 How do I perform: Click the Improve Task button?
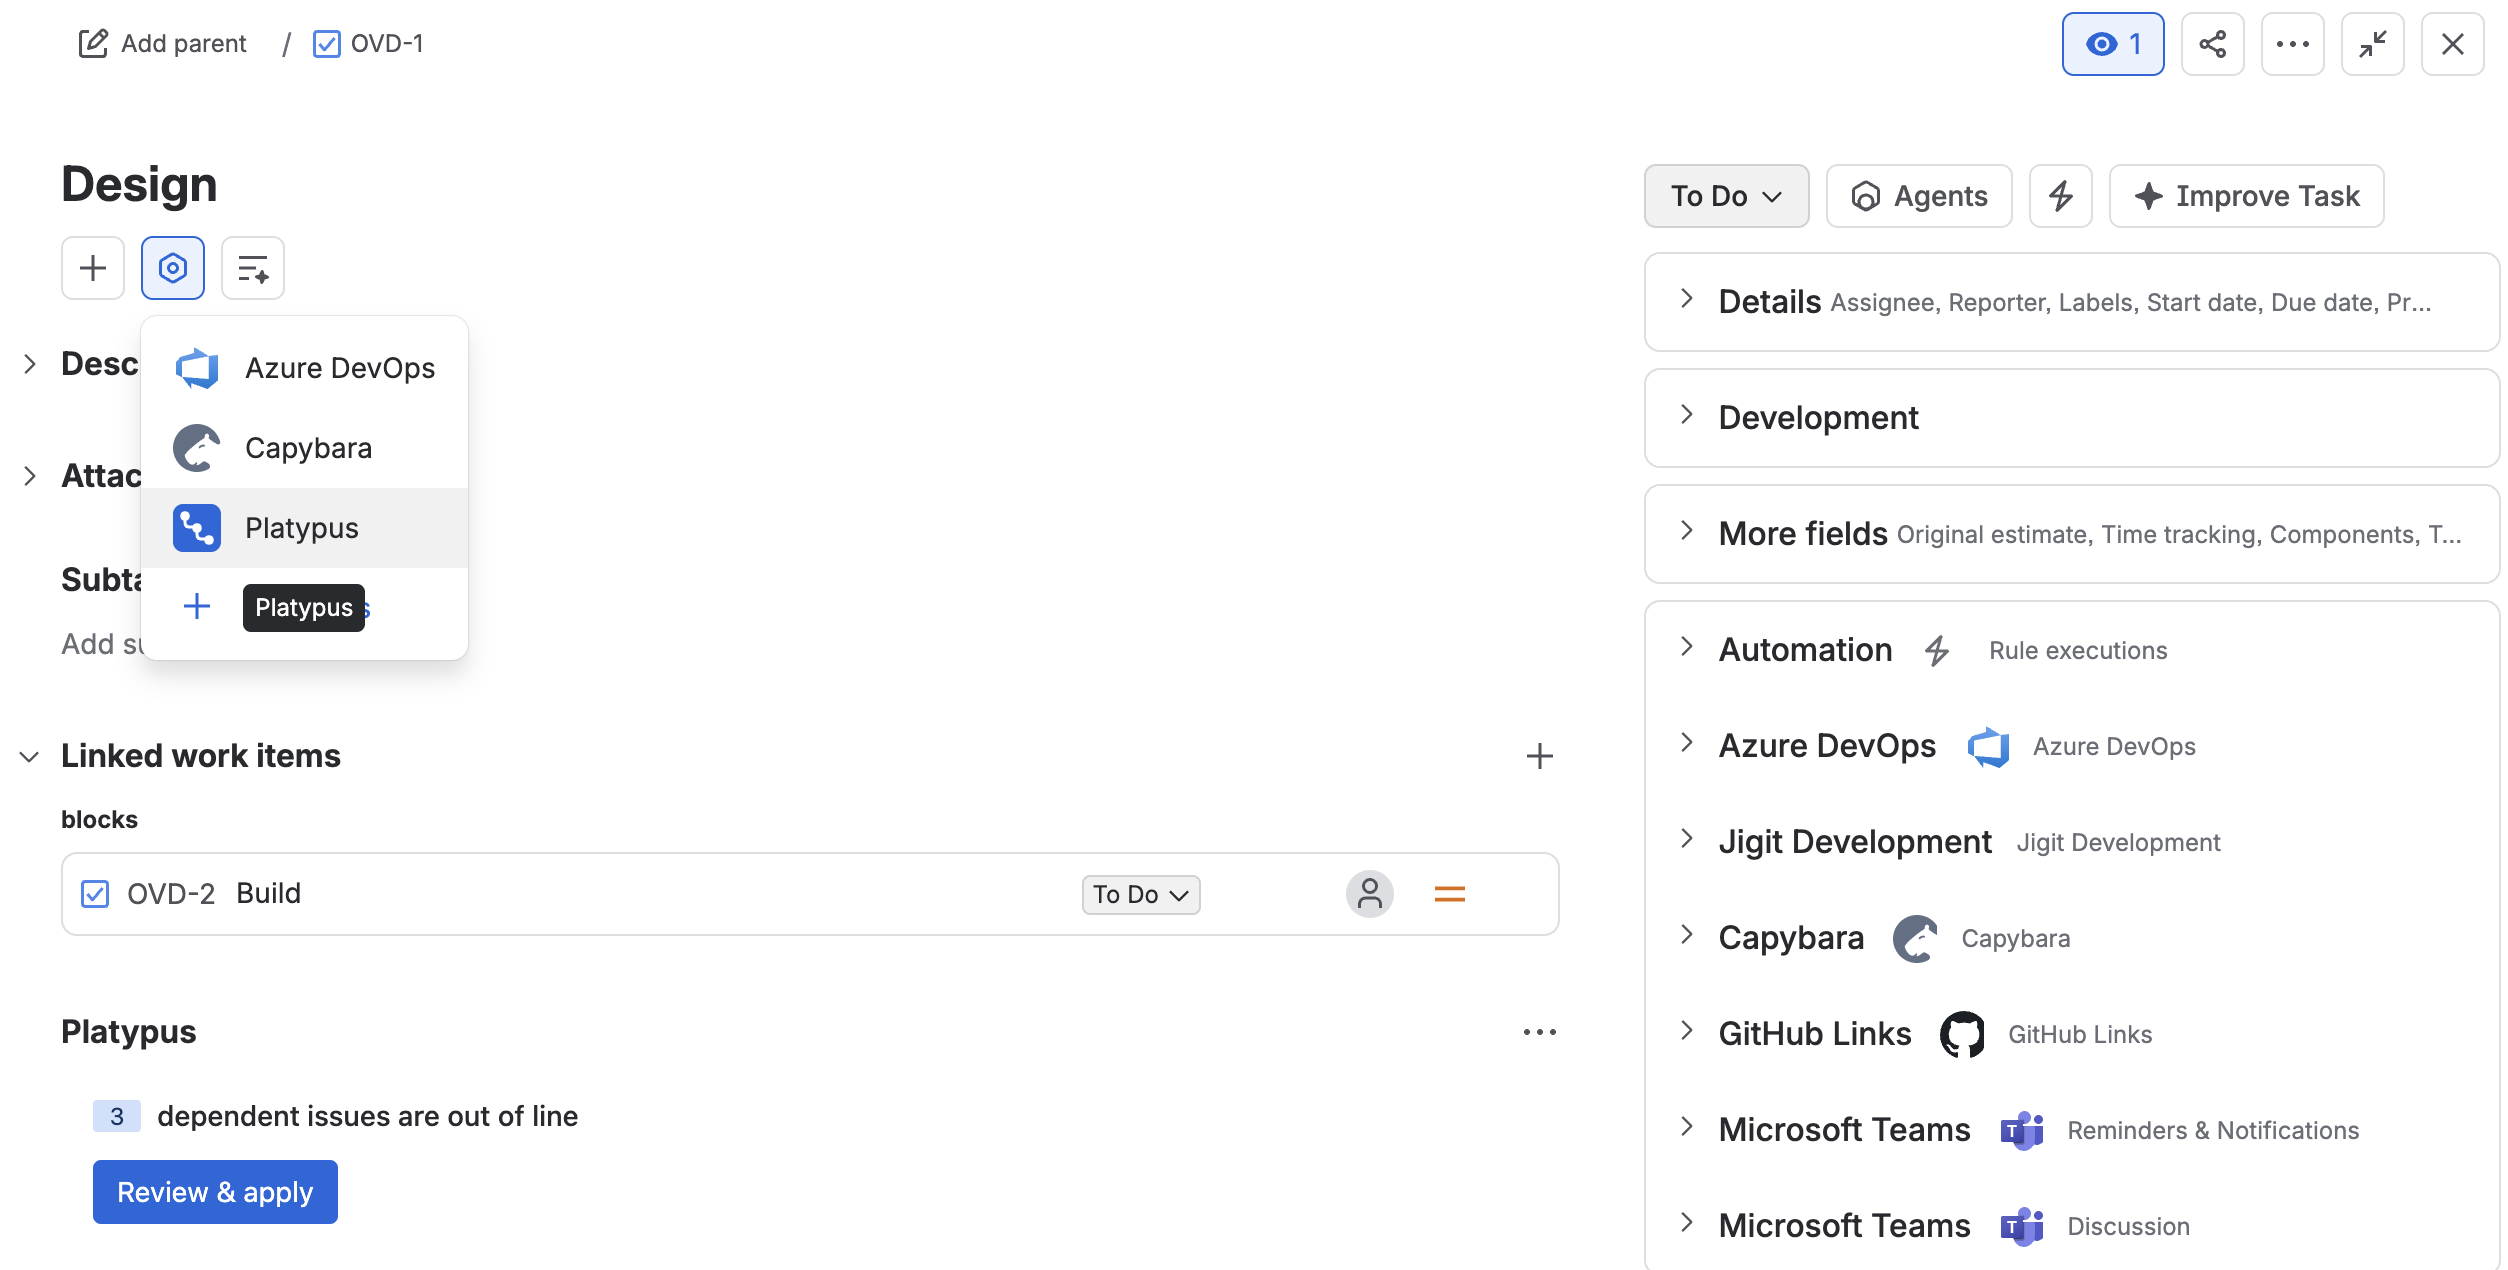tap(2247, 196)
